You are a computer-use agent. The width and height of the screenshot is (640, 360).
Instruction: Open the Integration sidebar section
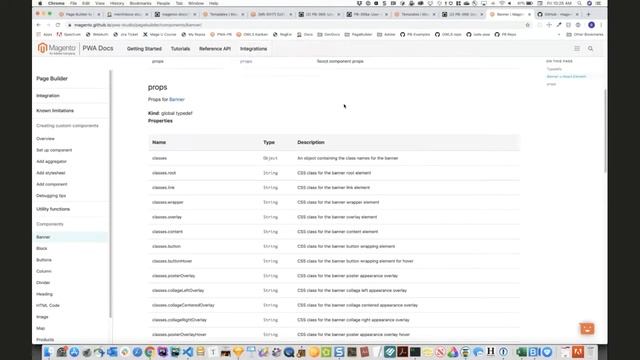pos(48,96)
